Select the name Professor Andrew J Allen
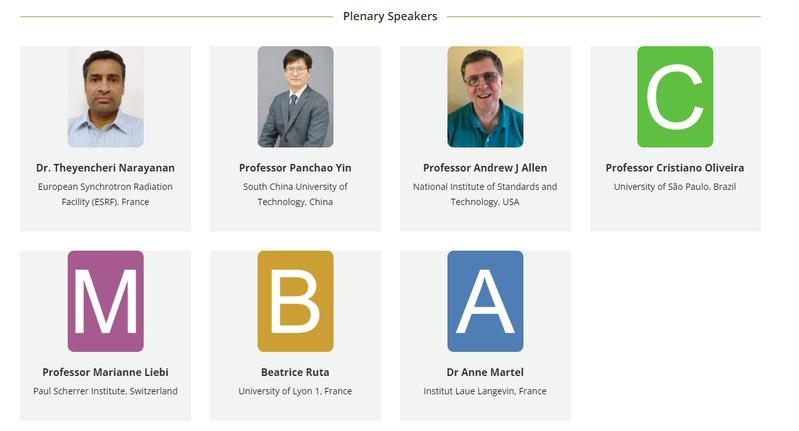This screenshot has height=431, width=799. click(485, 168)
